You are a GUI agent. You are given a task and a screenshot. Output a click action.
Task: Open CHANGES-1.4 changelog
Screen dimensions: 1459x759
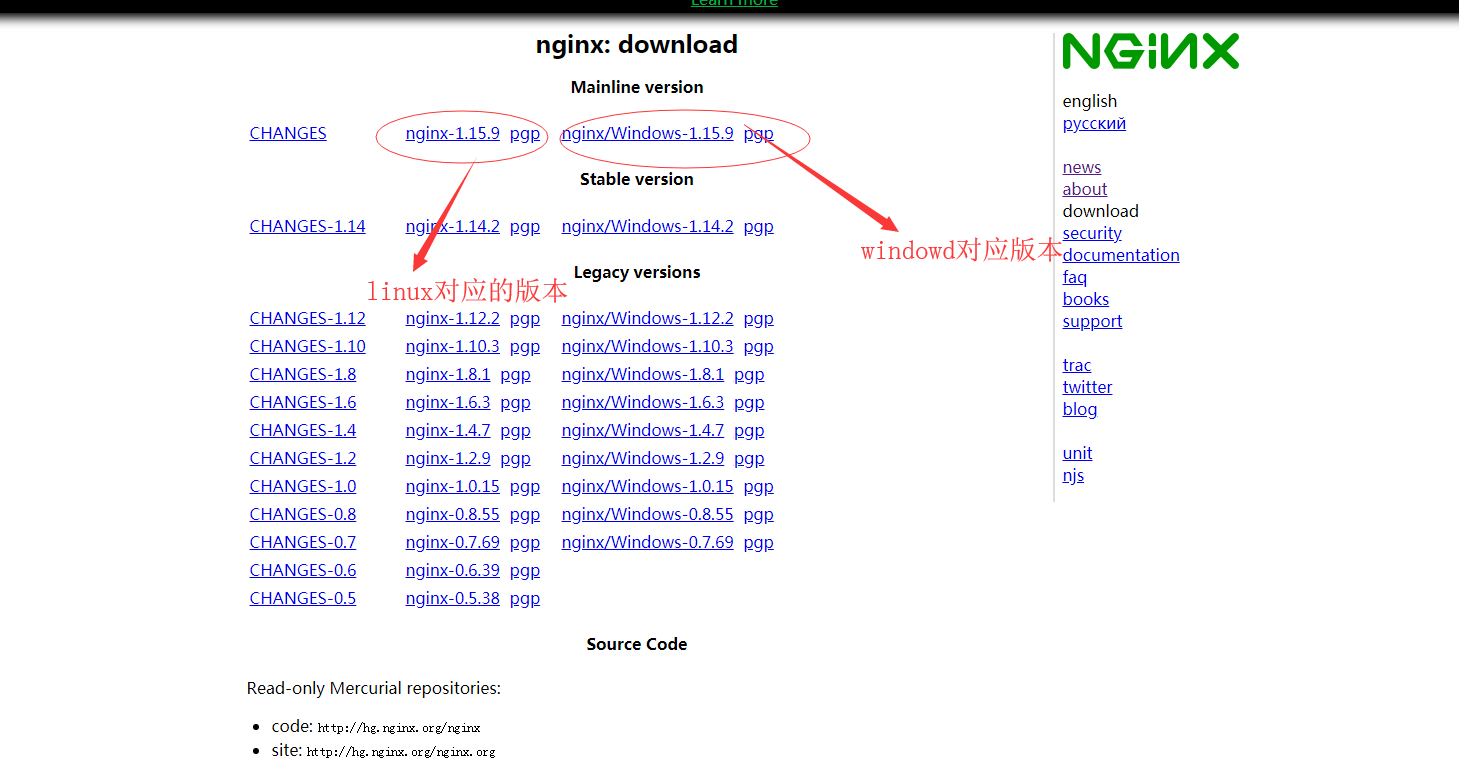point(303,430)
